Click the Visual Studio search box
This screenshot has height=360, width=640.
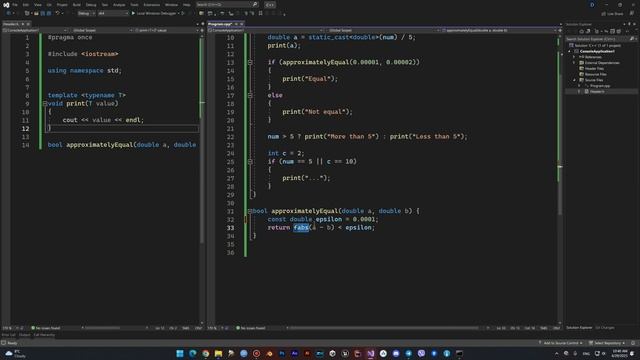pos(227,4)
